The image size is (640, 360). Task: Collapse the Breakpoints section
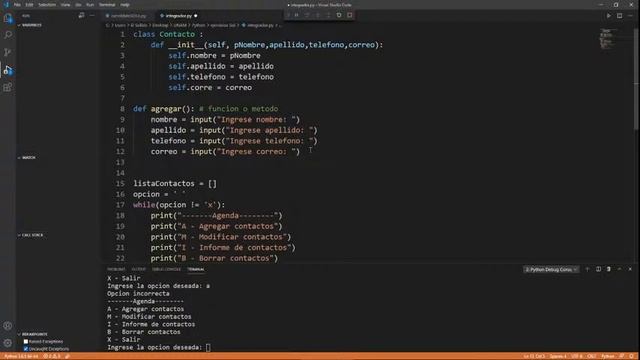[x=32, y=334]
